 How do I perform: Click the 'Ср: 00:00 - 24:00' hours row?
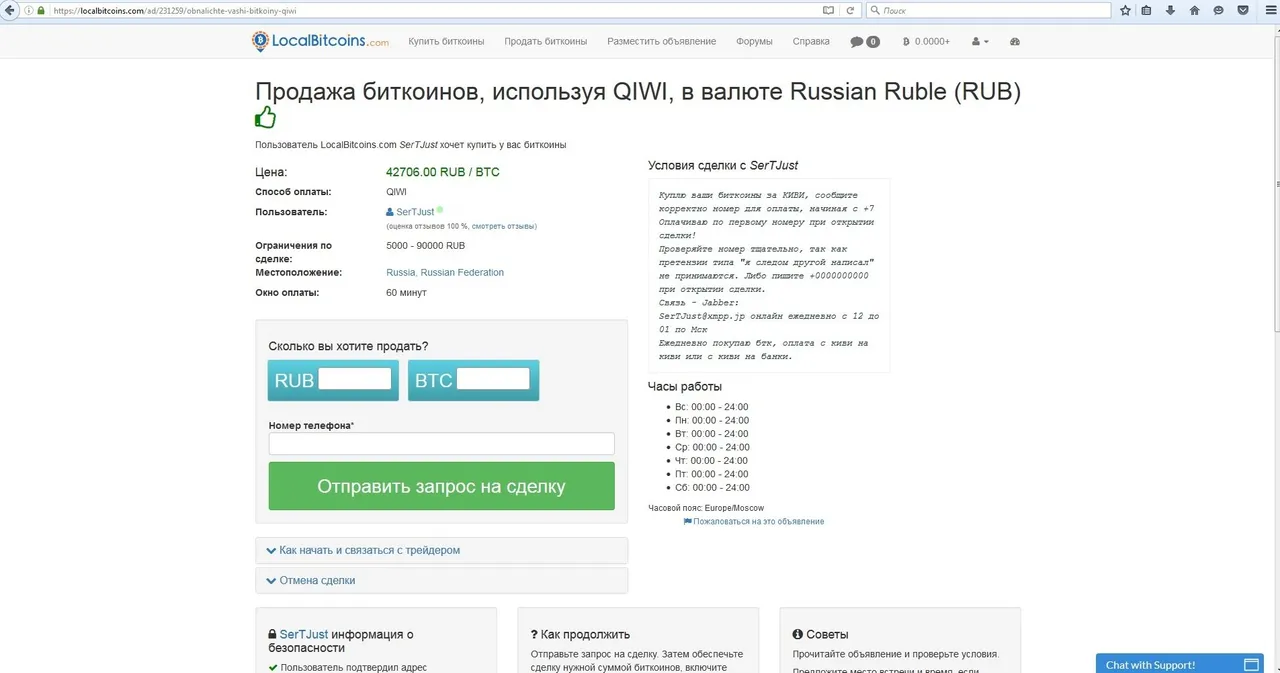coord(712,447)
